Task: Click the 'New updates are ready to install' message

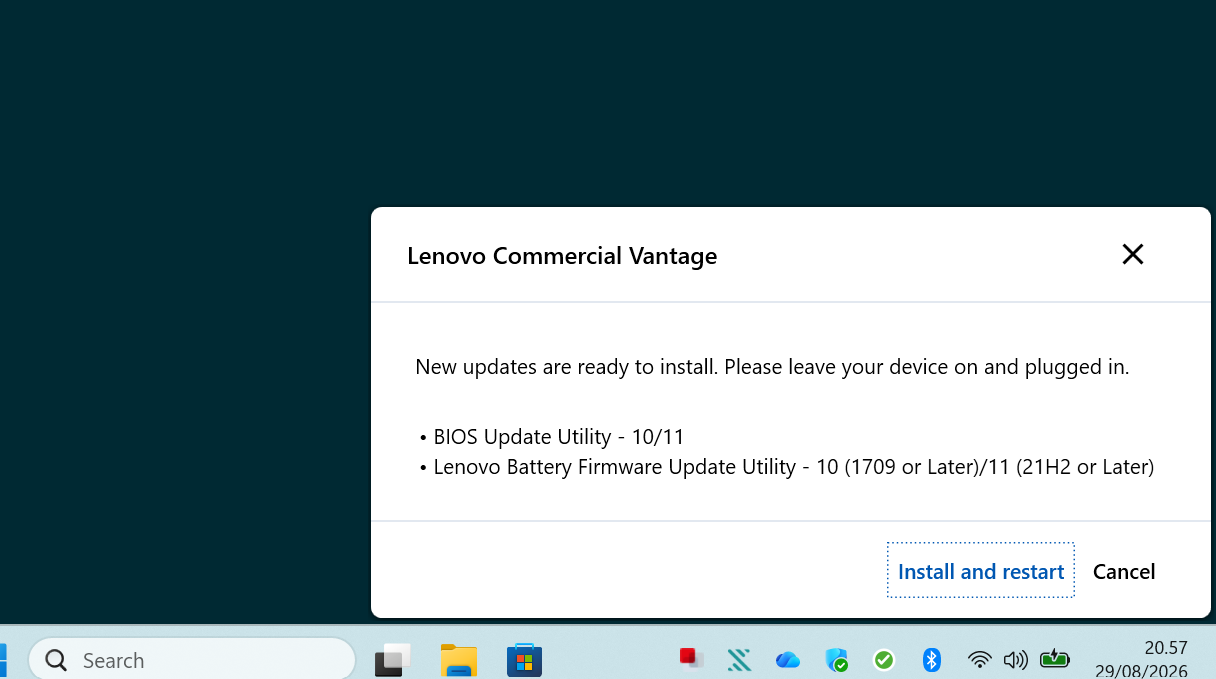Action: [x=772, y=366]
